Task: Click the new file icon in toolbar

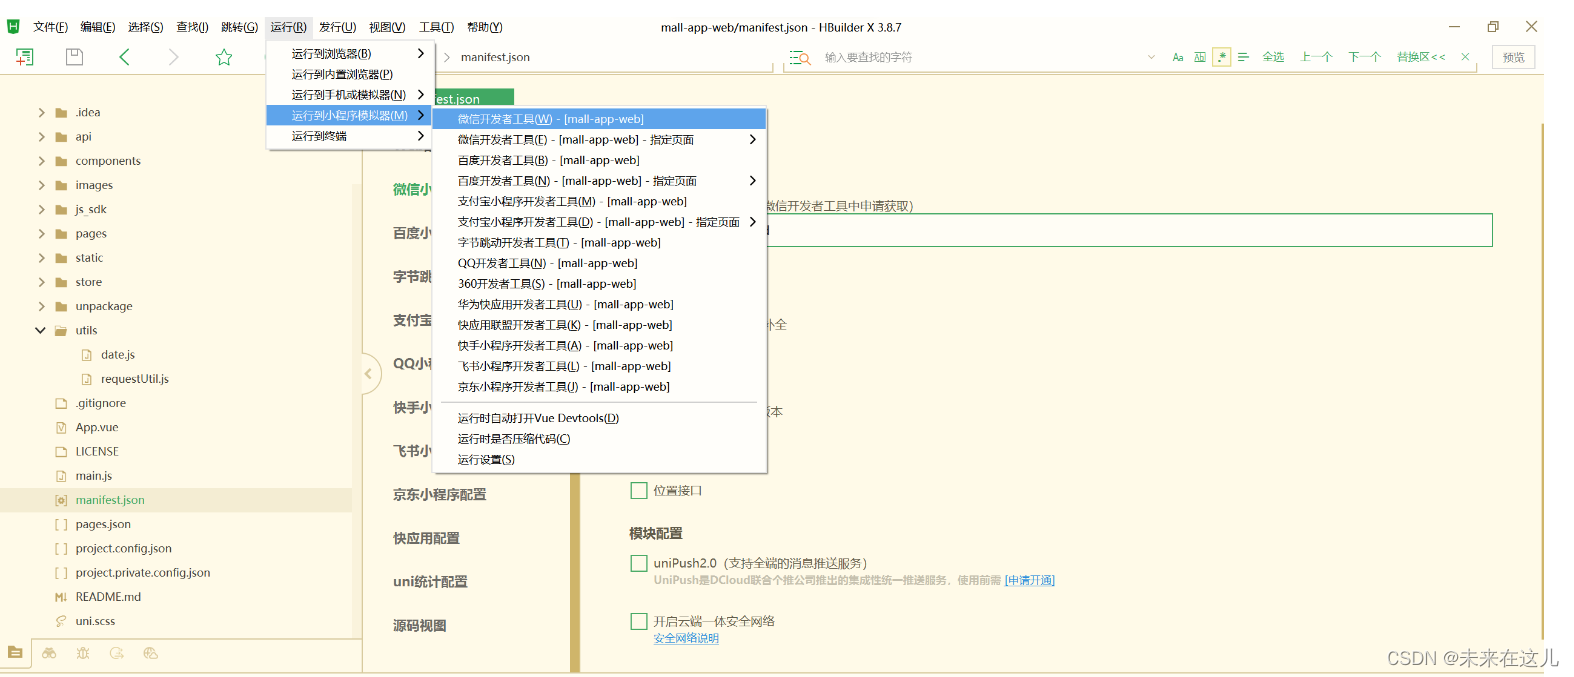Action: pos(24,57)
